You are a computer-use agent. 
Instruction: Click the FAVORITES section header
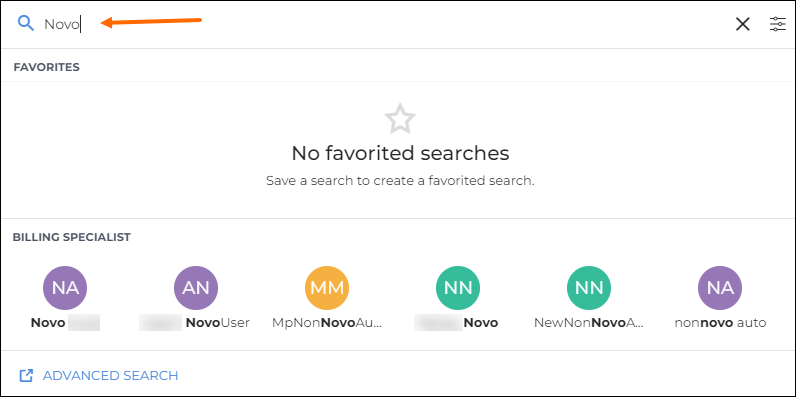47,67
